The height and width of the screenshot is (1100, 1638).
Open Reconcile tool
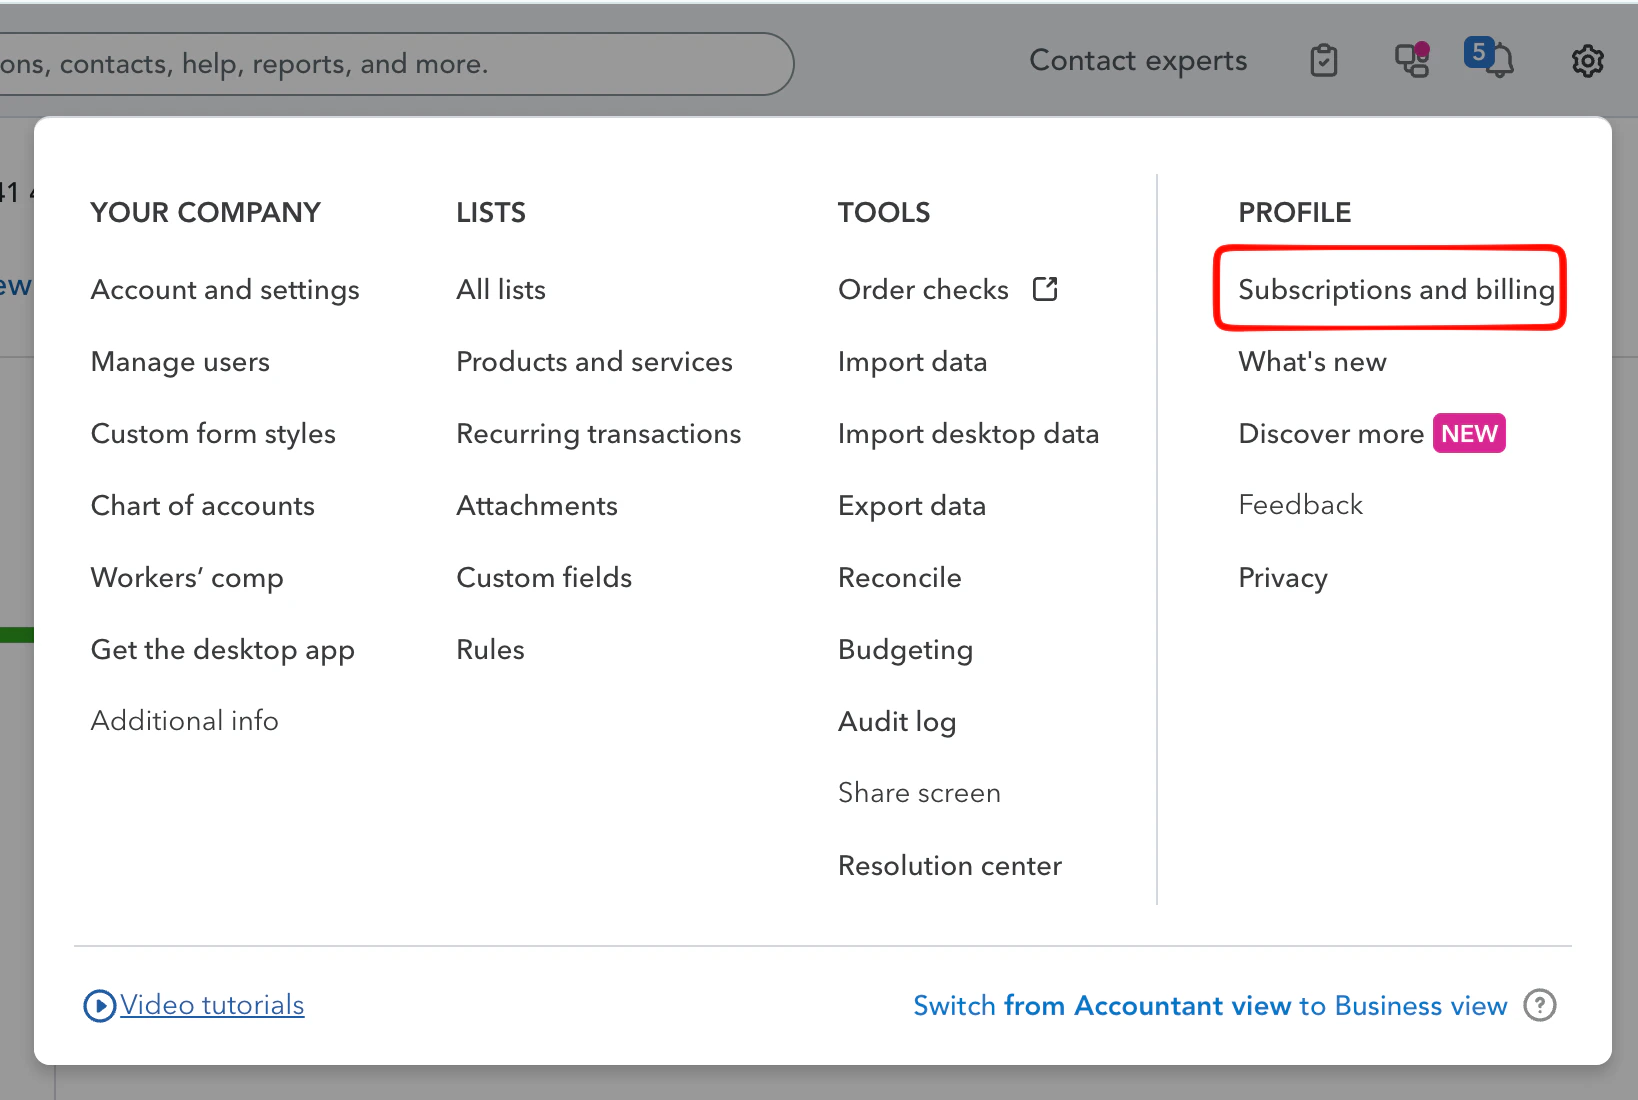[x=900, y=578]
